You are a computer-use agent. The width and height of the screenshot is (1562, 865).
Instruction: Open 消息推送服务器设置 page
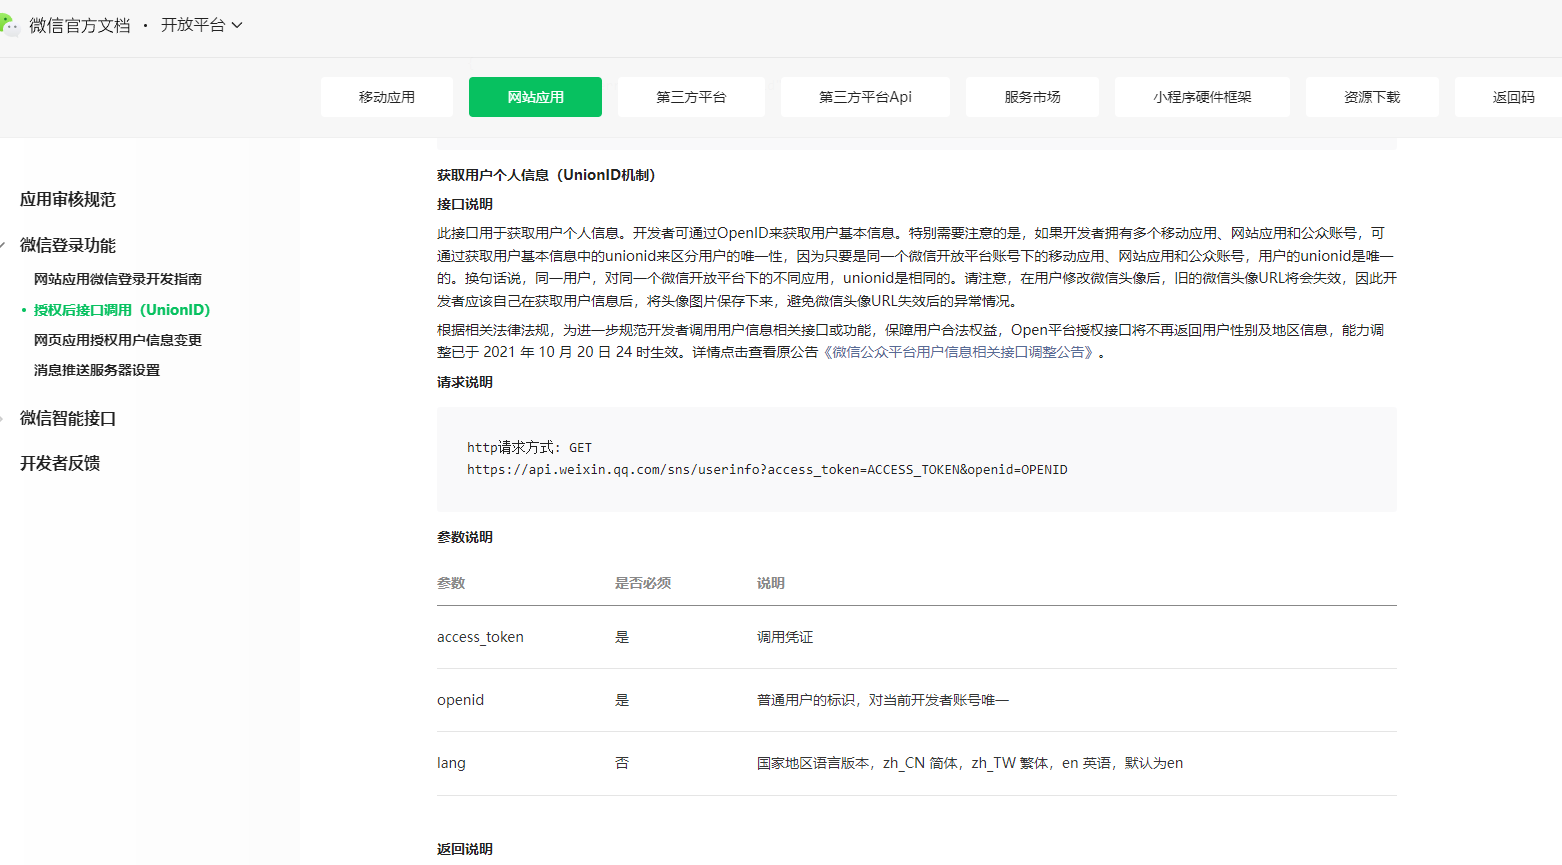coord(97,370)
